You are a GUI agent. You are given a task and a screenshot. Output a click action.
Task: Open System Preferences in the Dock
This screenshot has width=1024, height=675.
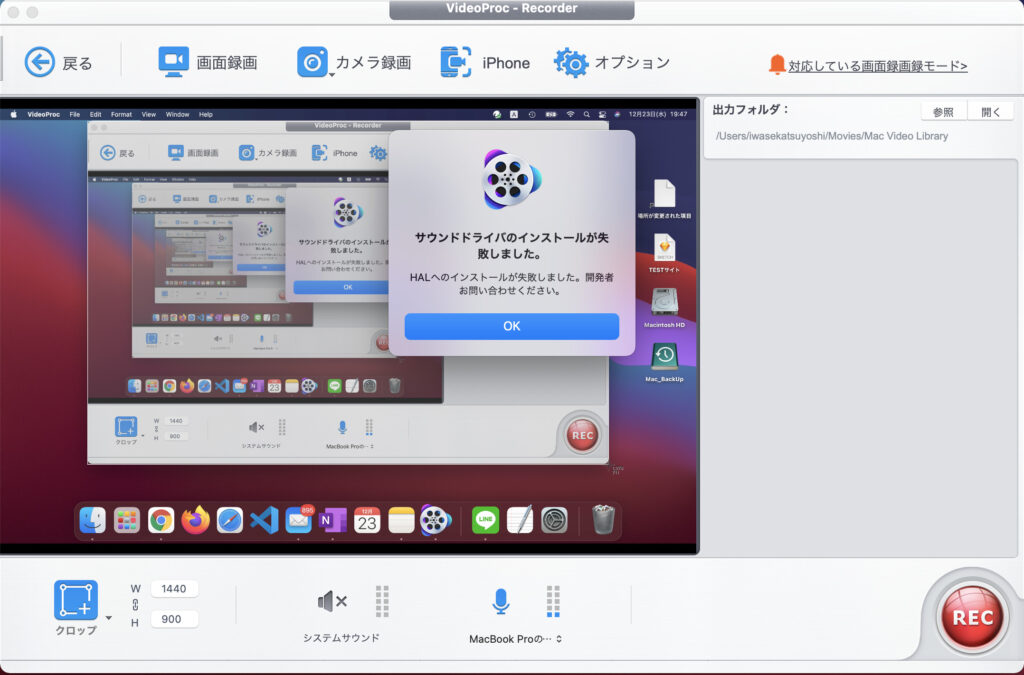[554, 520]
